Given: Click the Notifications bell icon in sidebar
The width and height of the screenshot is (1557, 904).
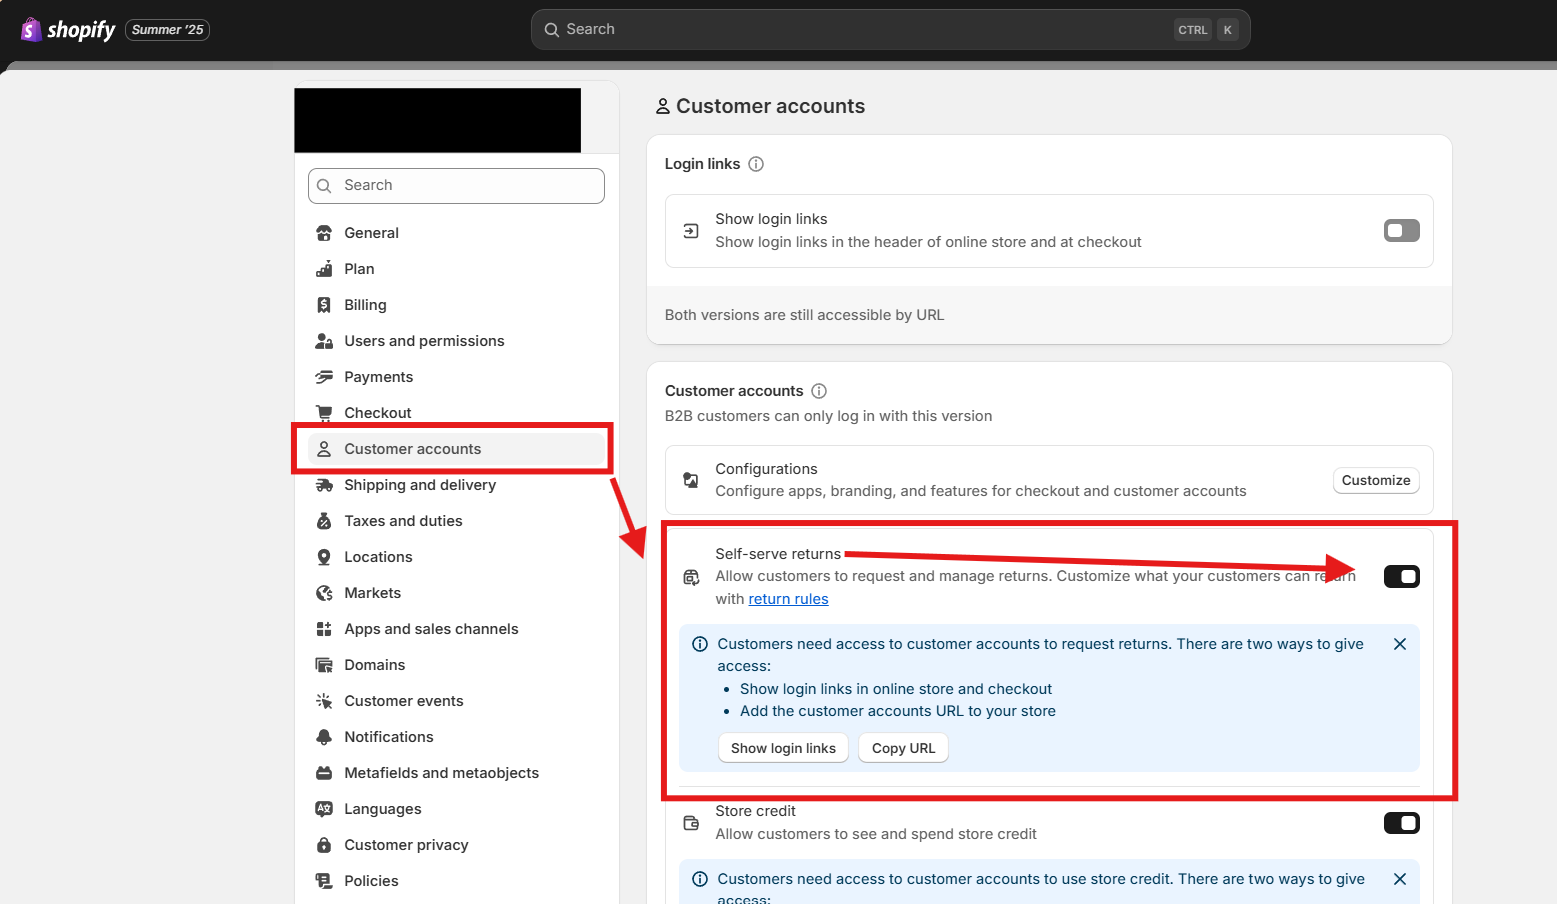Looking at the screenshot, I should click(324, 737).
